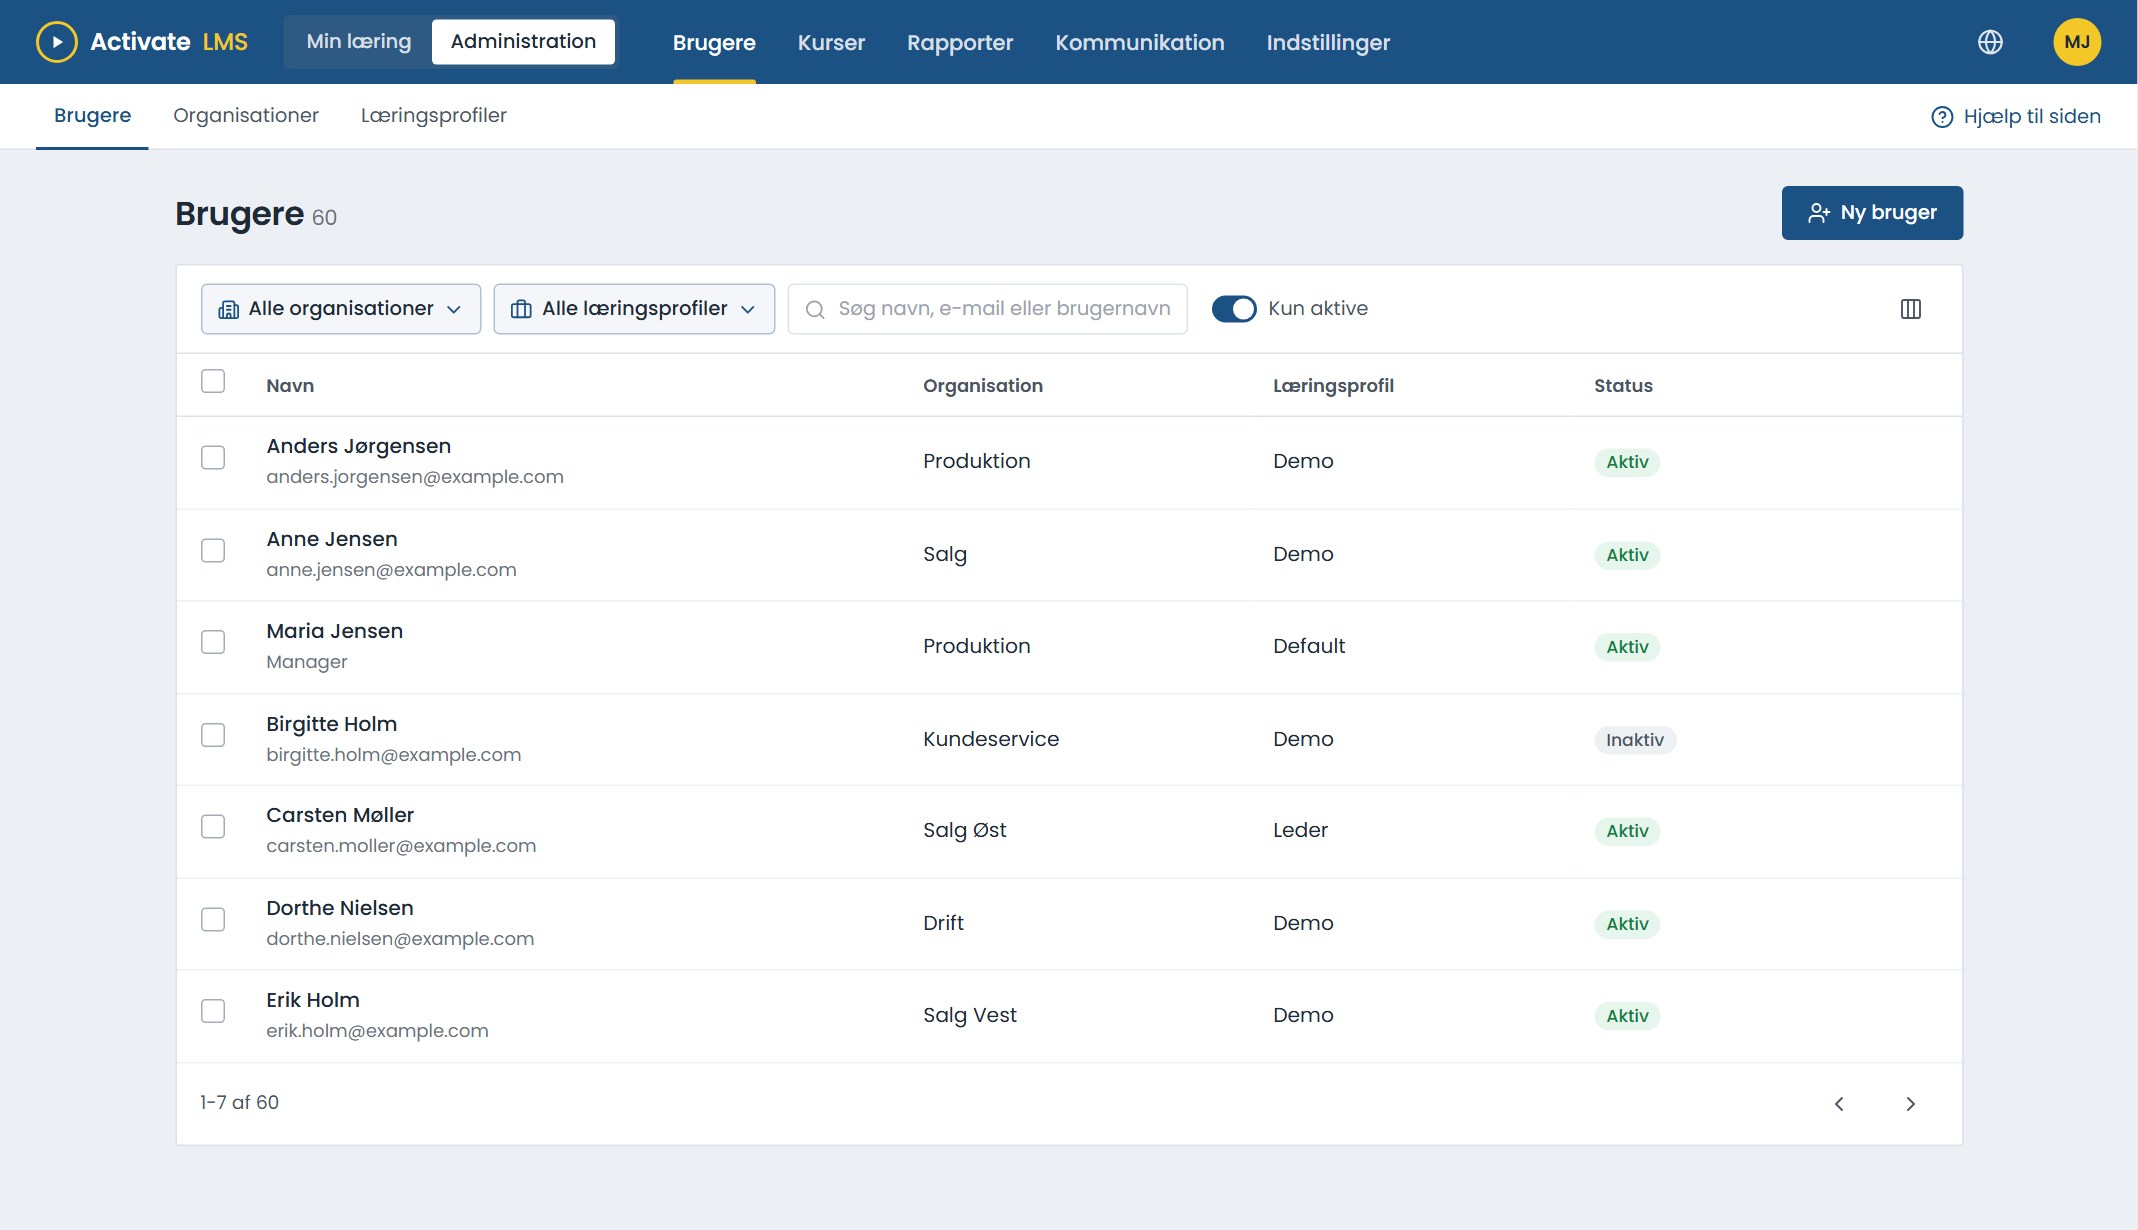Image resolution: width=2138 pixels, height=1230 pixels.
Task: Click the search magnifier icon
Action: click(815, 310)
